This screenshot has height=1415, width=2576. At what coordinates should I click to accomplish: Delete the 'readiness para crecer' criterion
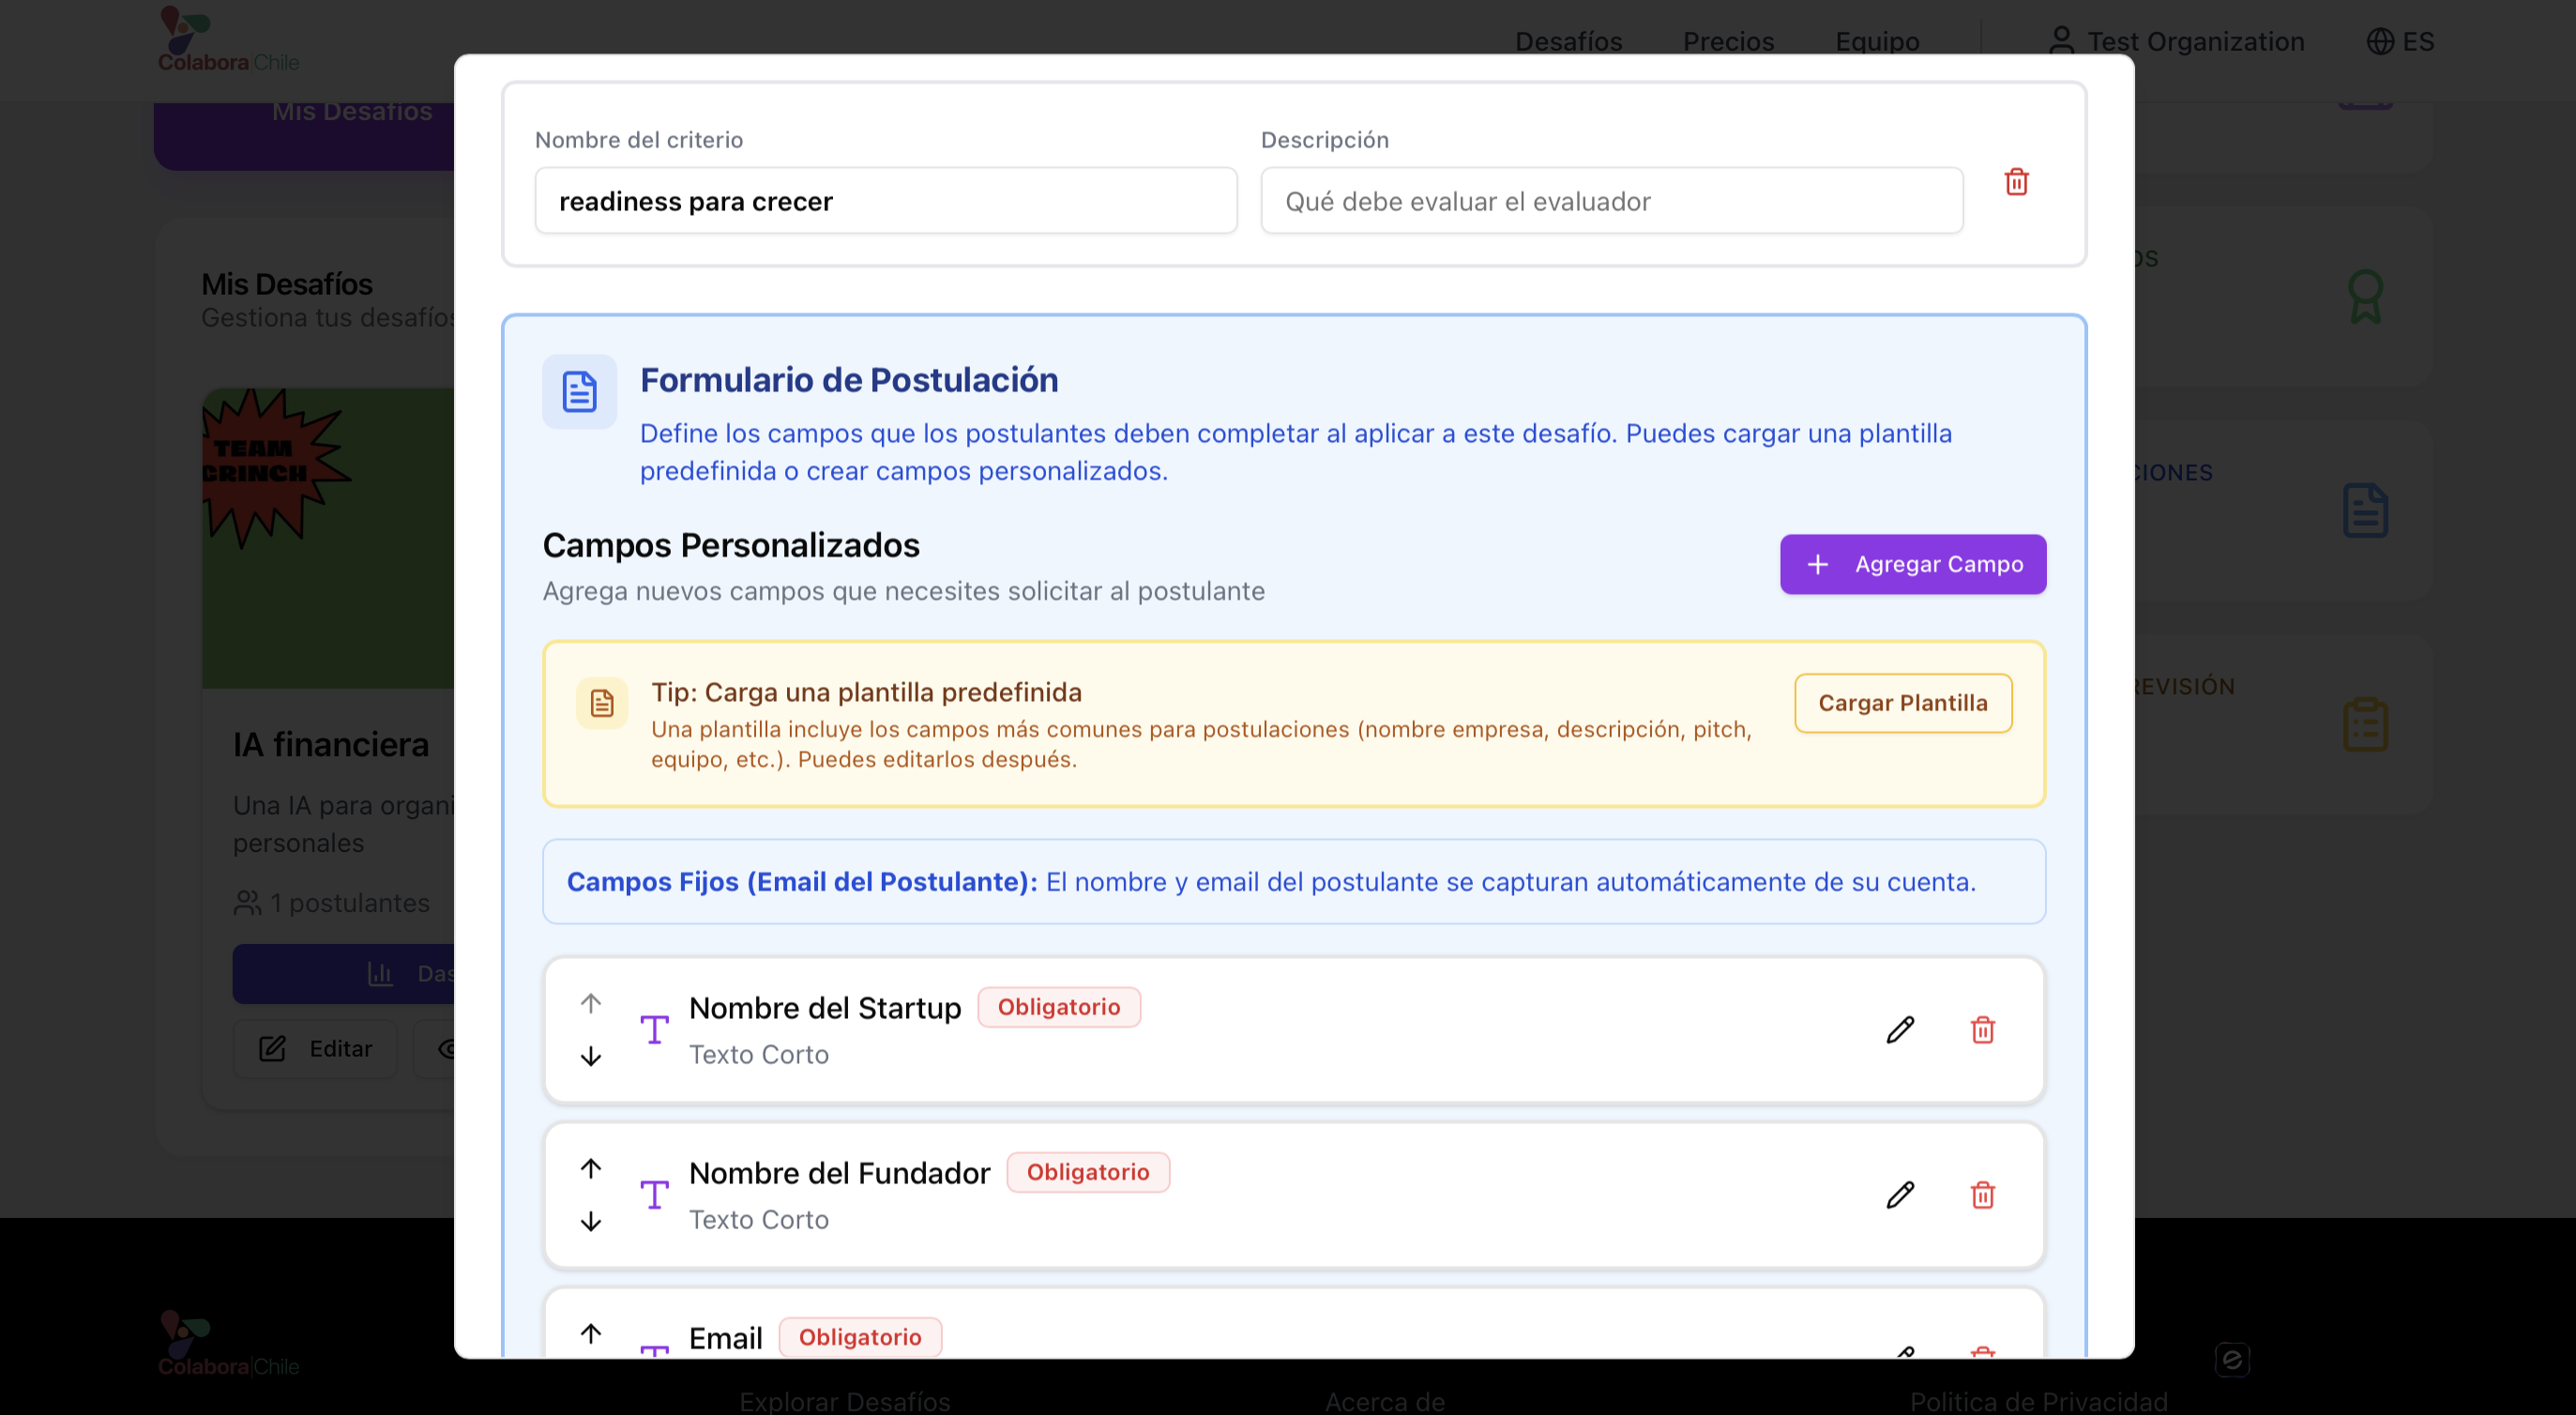click(x=2016, y=182)
